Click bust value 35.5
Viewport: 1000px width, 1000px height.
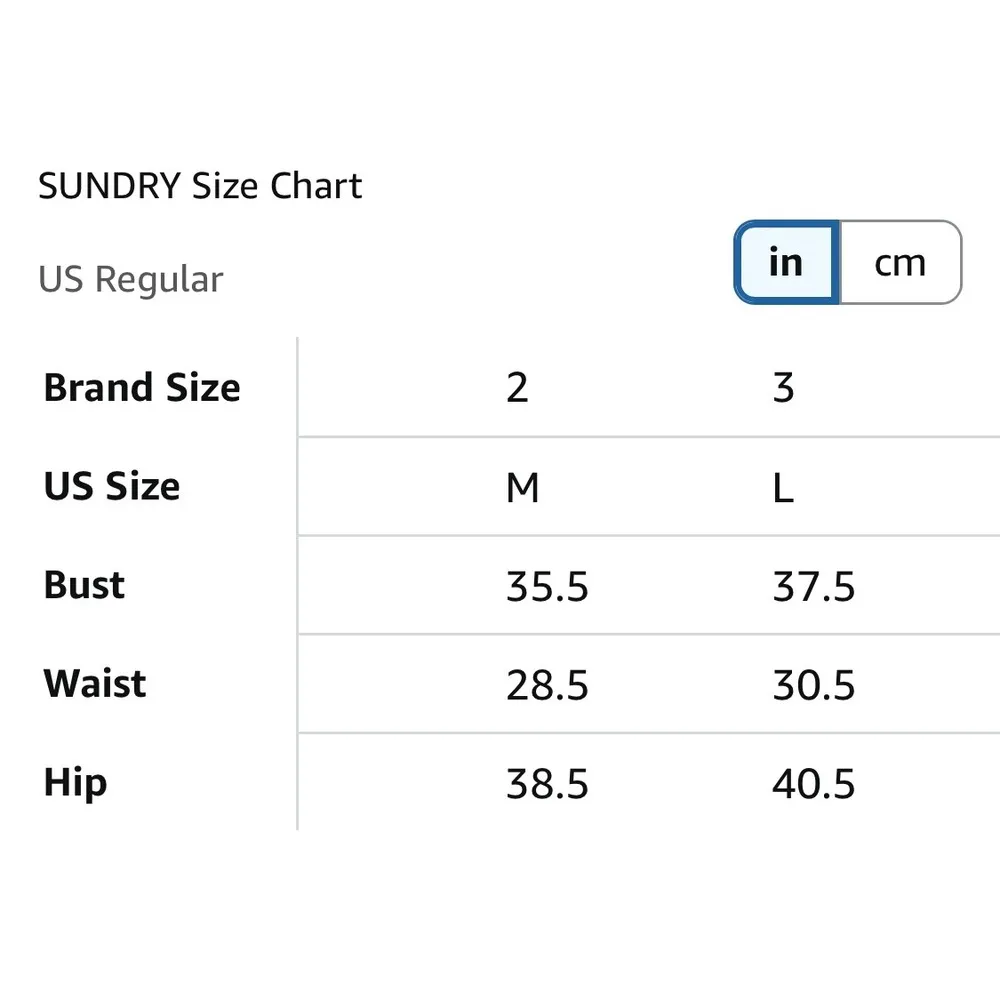point(547,587)
